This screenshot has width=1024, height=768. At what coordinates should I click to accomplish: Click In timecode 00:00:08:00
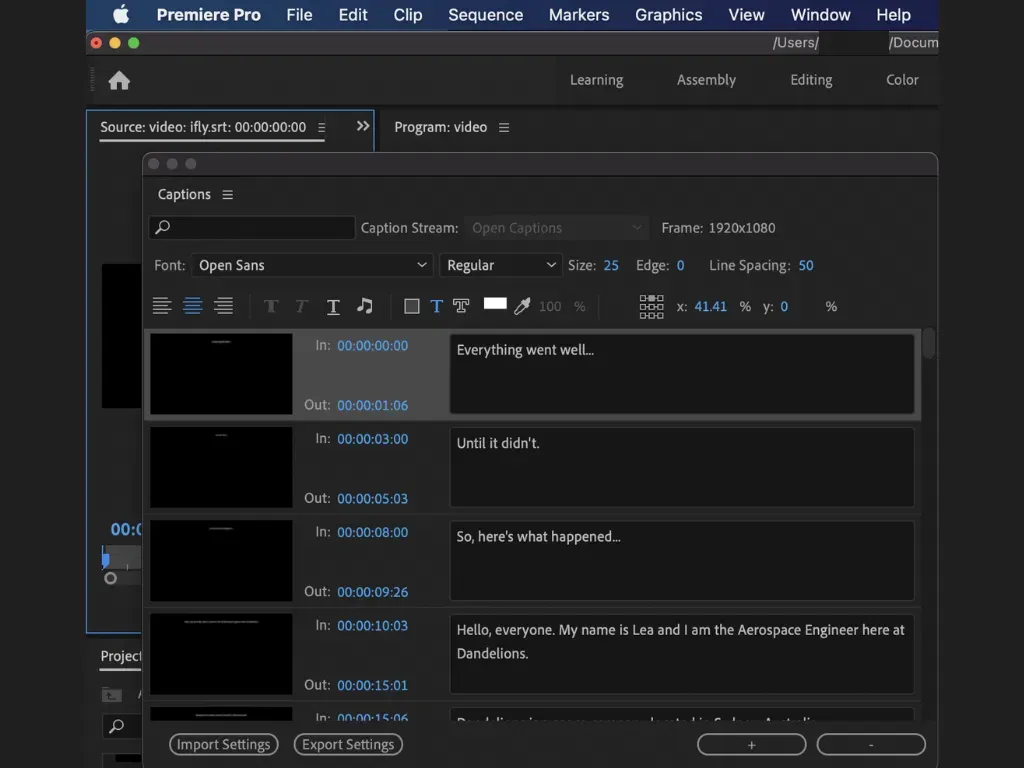click(x=372, y=532)
